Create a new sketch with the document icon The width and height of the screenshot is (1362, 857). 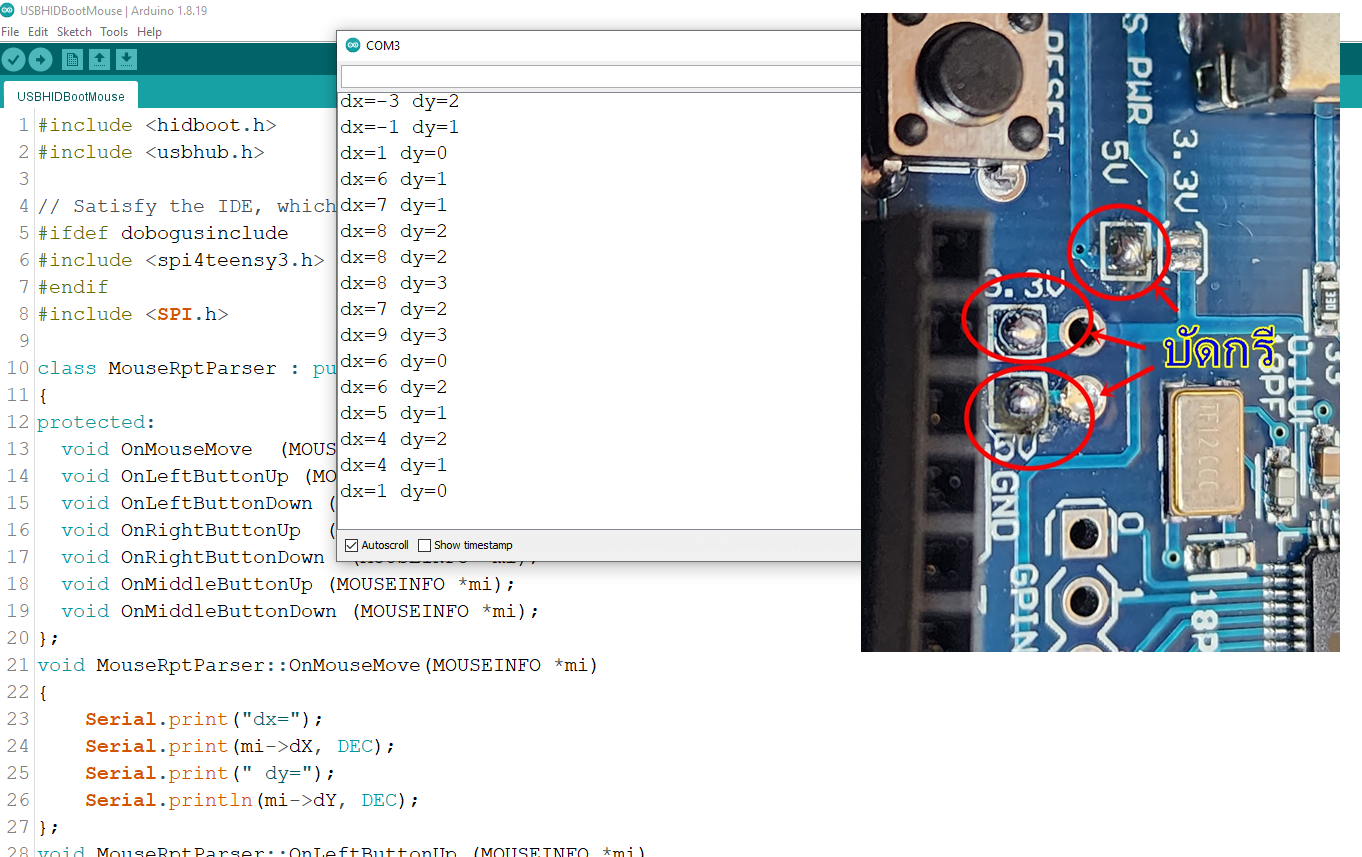coord(71,59)
